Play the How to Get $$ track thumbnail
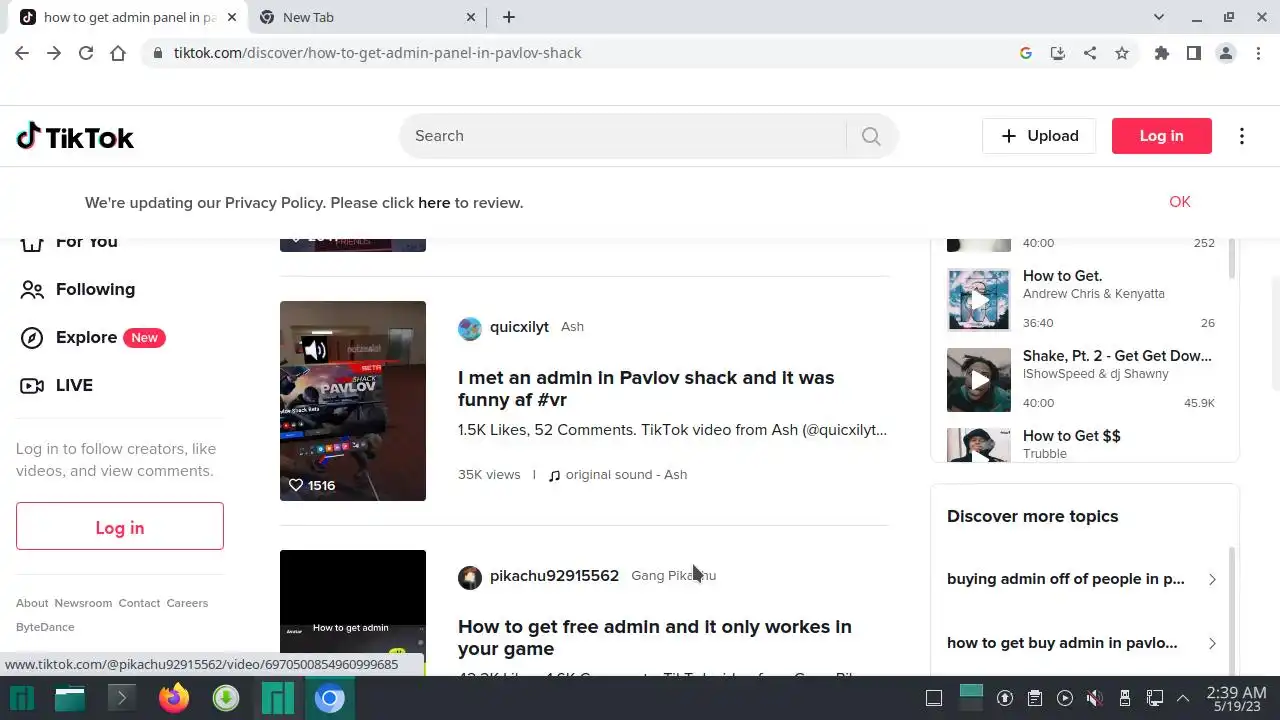The image size is (1280, 720). point(979,445)
